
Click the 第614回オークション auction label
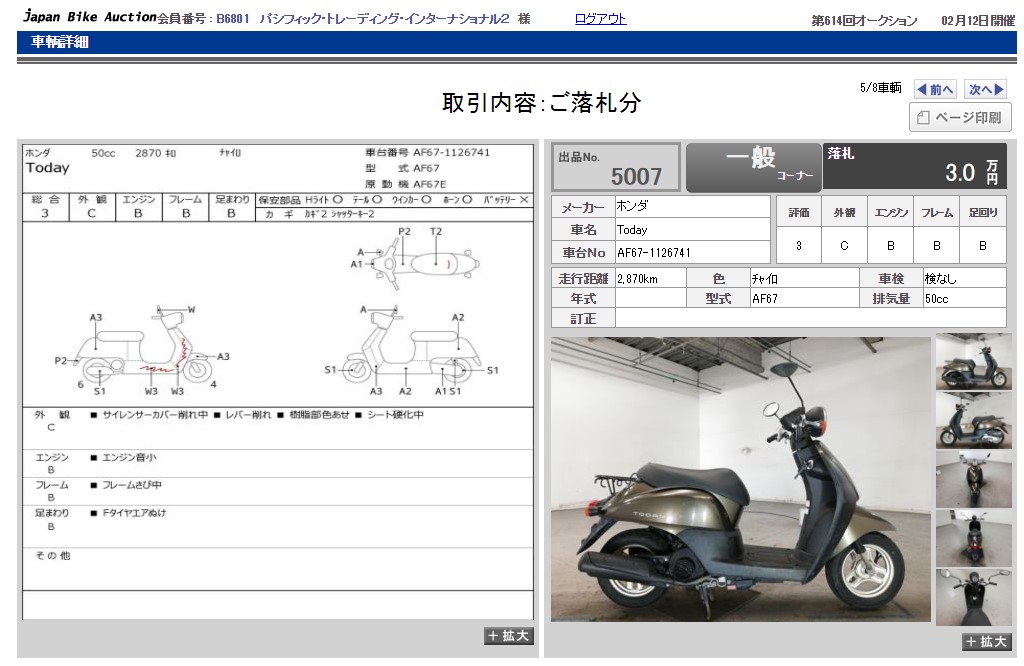864,21
